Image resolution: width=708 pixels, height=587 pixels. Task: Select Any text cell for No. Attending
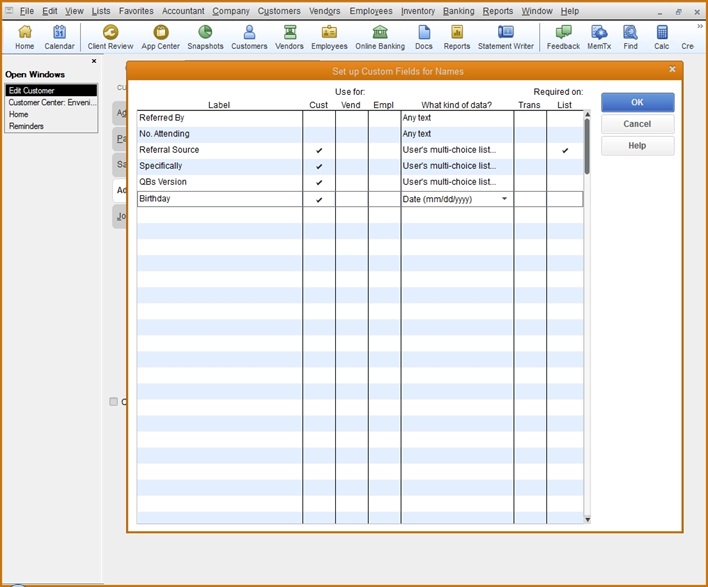tap(457, 134)
